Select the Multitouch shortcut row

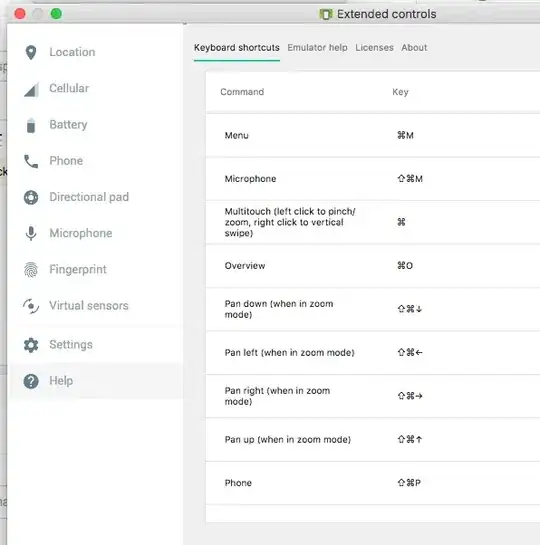click(x=373, y=222)
